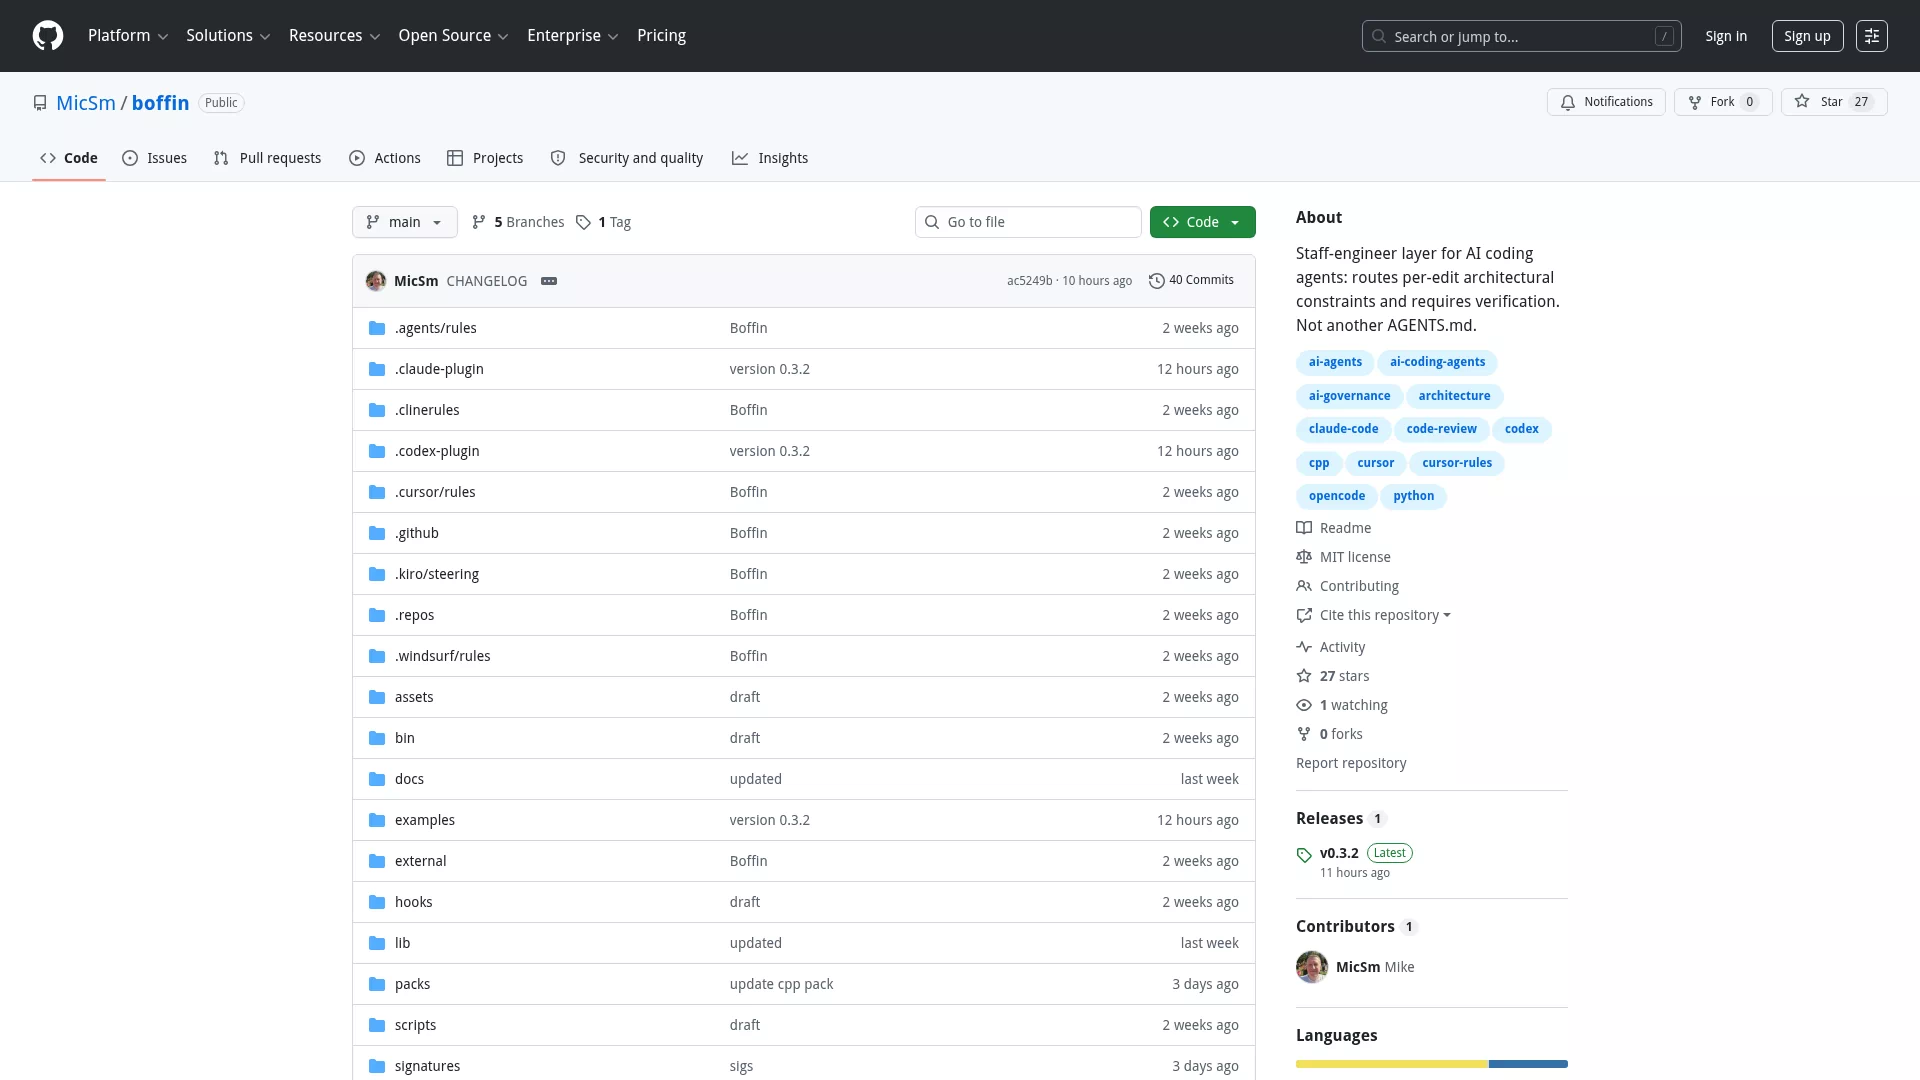Expand Cite this repository dropdown

[x=1385, y=615]
